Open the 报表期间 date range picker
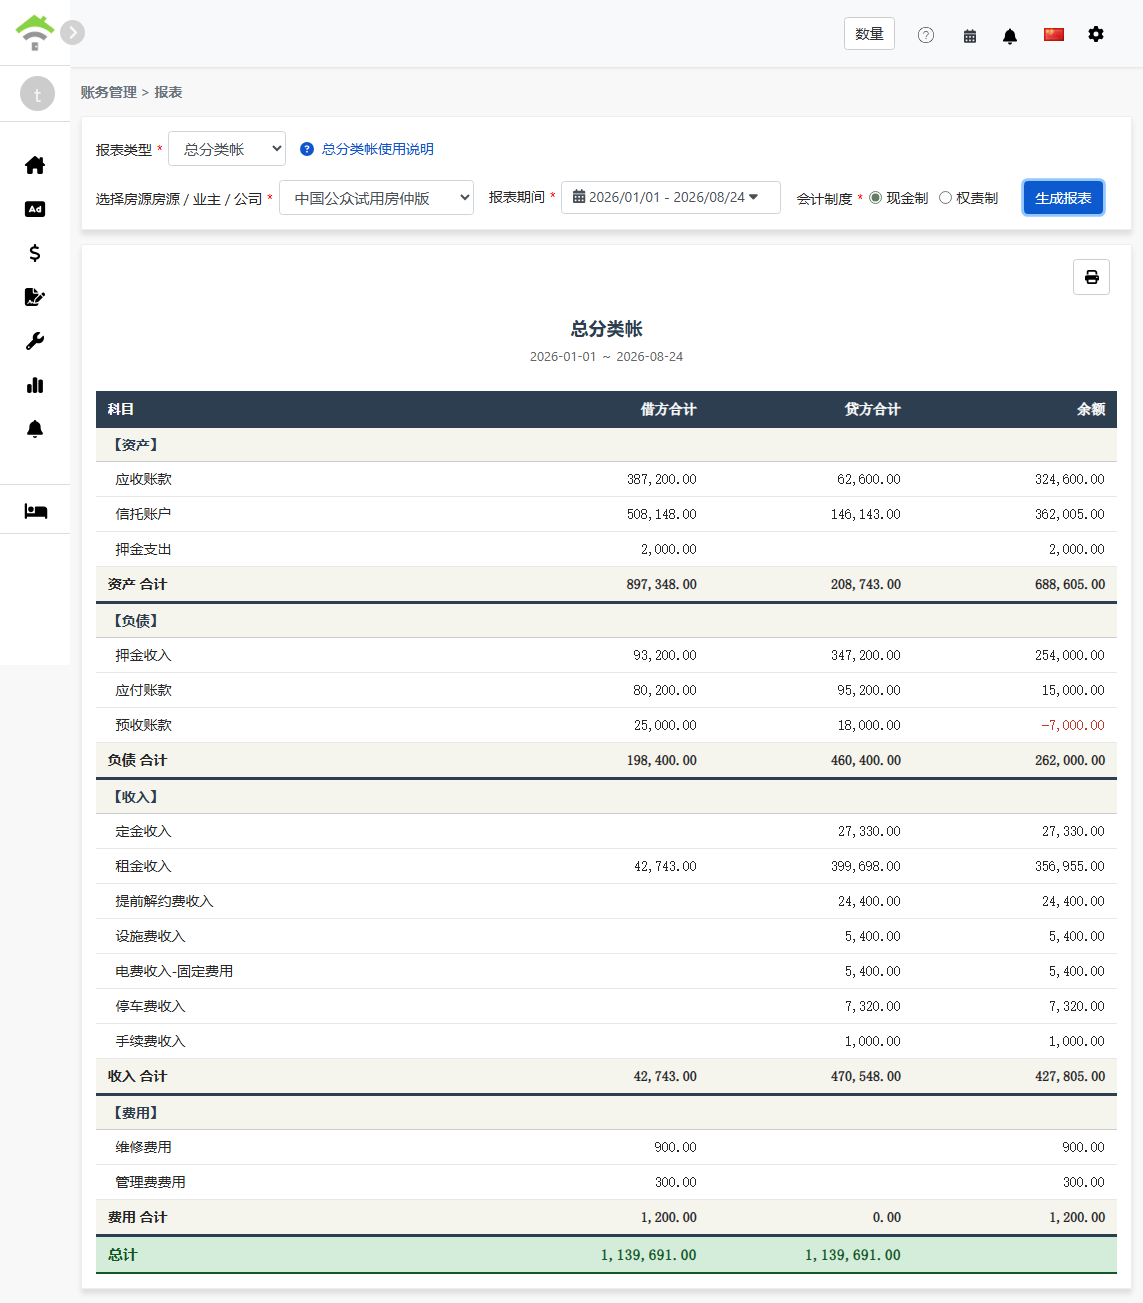The height and width of the screenshot is (1303, 1143). click(670, 197)
